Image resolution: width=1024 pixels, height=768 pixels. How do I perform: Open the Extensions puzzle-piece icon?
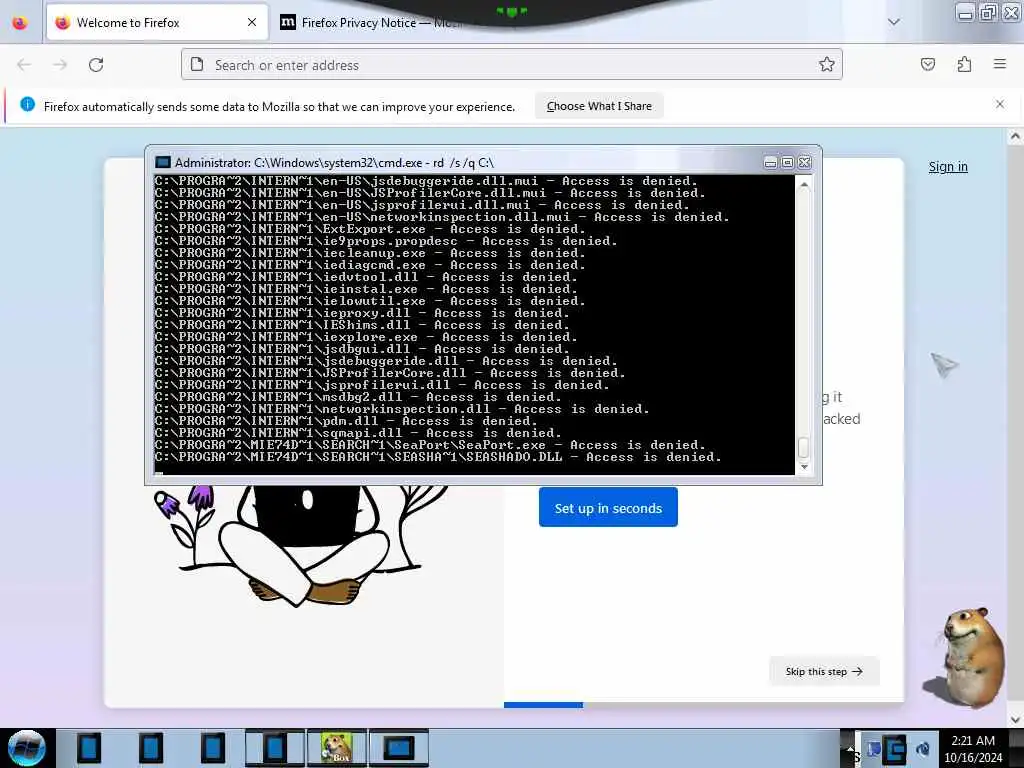(x=964, y=65)
